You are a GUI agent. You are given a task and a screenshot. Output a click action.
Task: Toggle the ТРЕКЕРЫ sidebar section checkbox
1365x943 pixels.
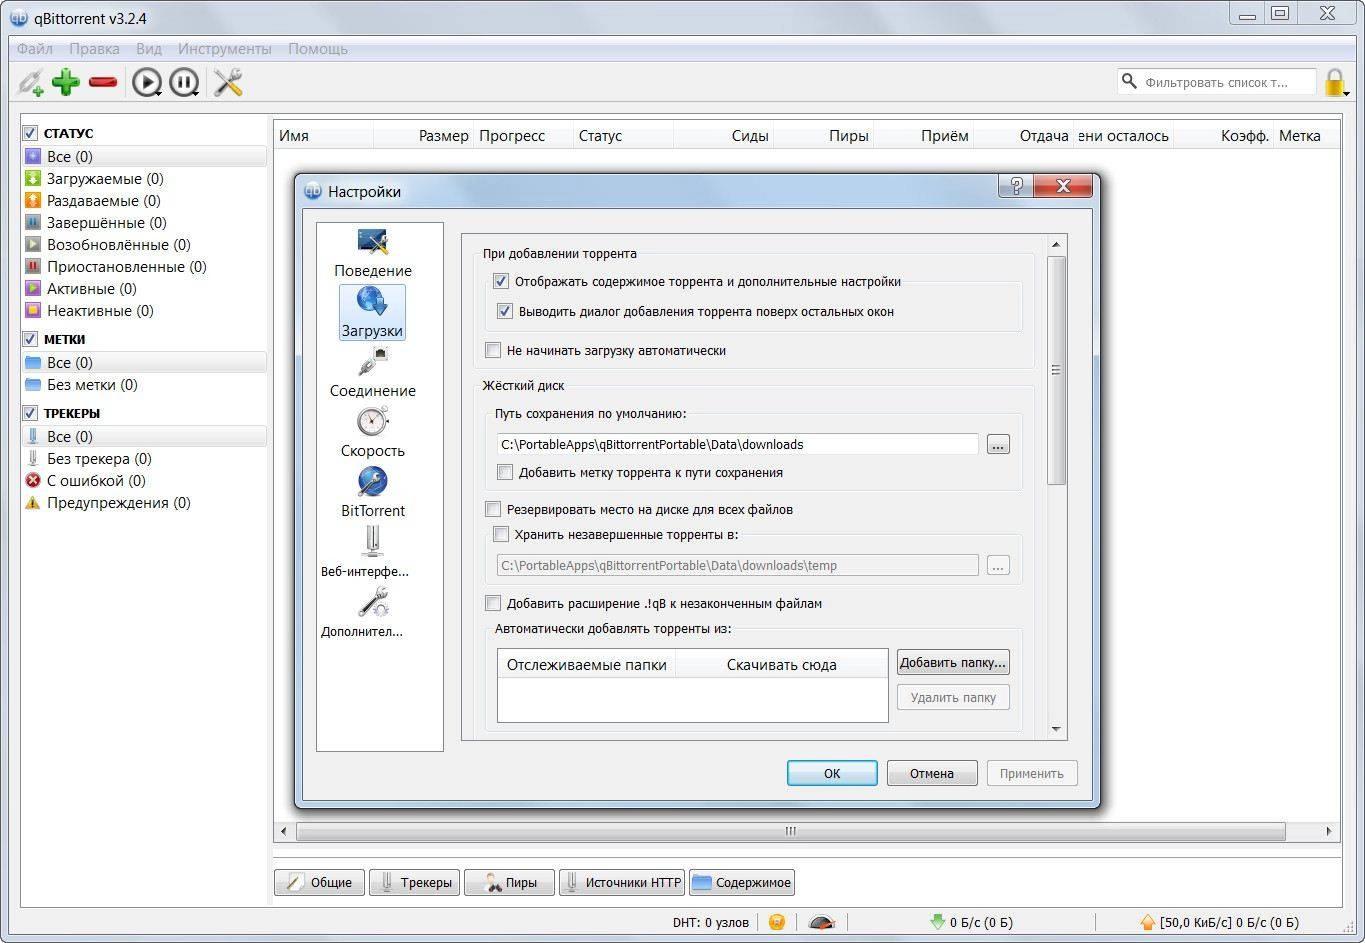[x=30, y=413]
